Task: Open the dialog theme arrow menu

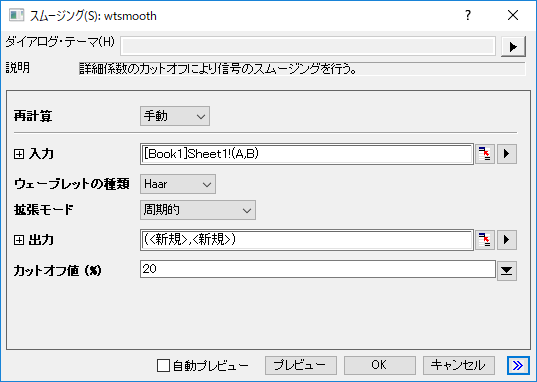Action: (513, 47)
